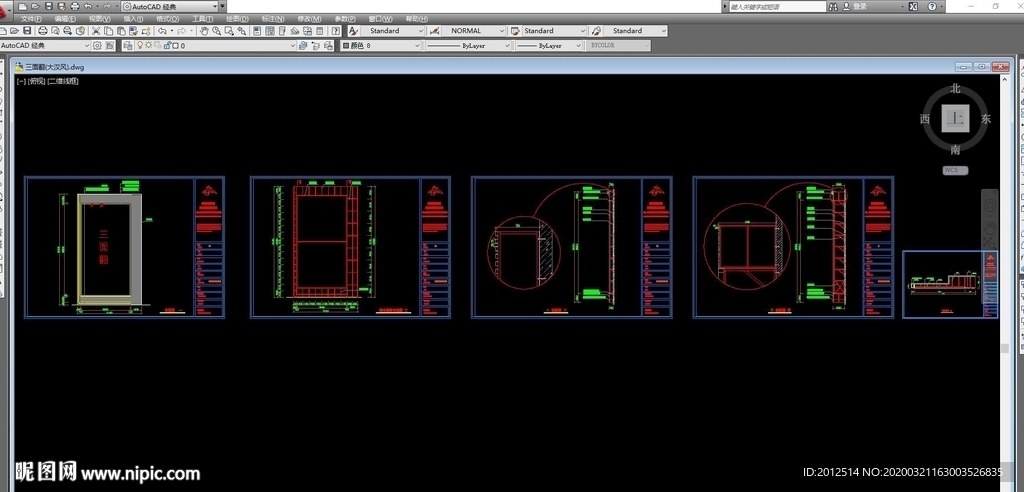
Task: Click Help question mark in standard toolbar
Action: pos(336,31)
